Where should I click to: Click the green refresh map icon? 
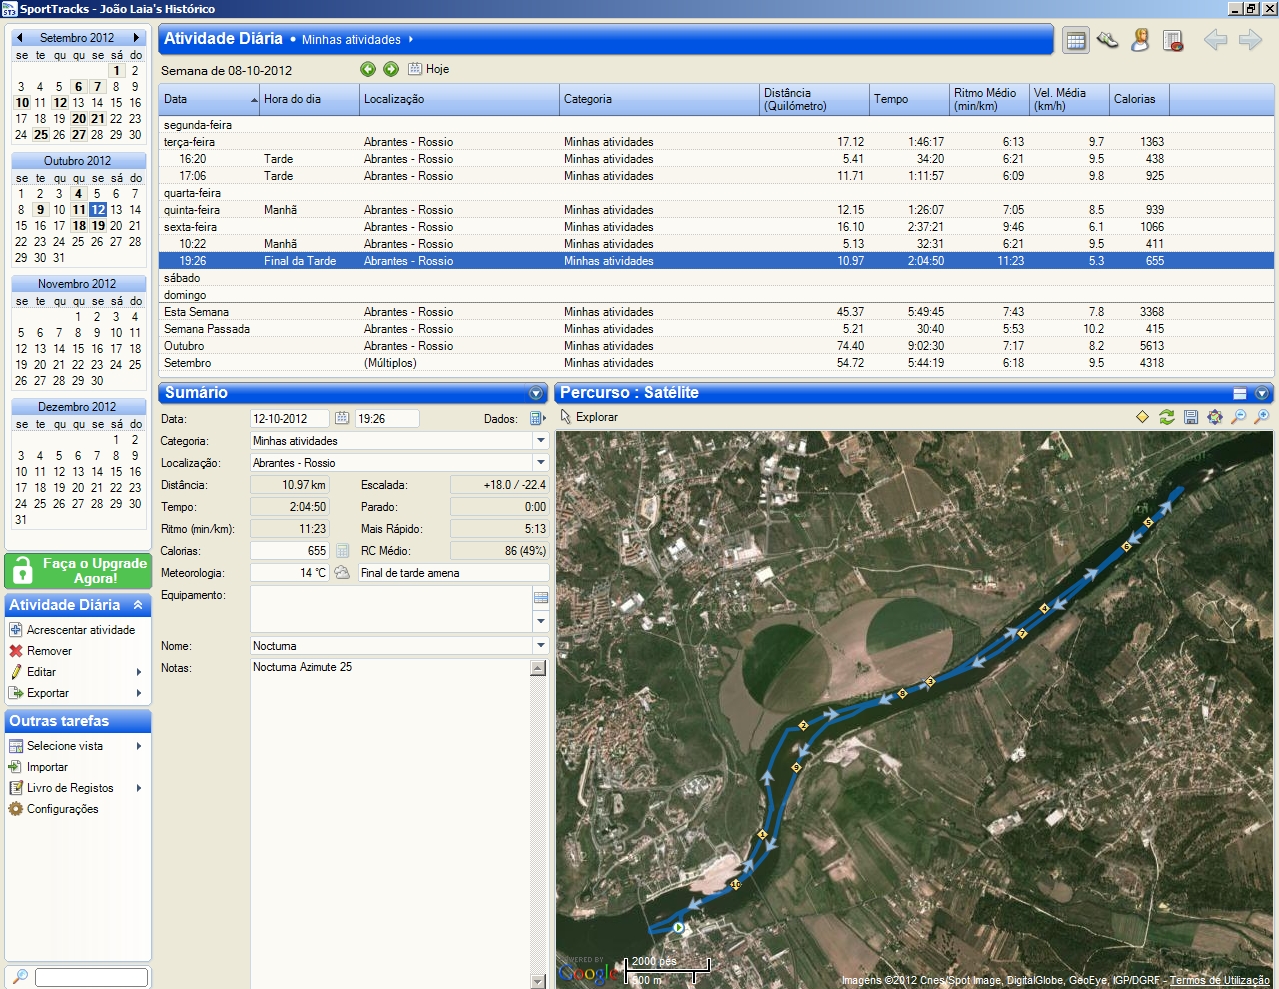[x=1166, y=417]
